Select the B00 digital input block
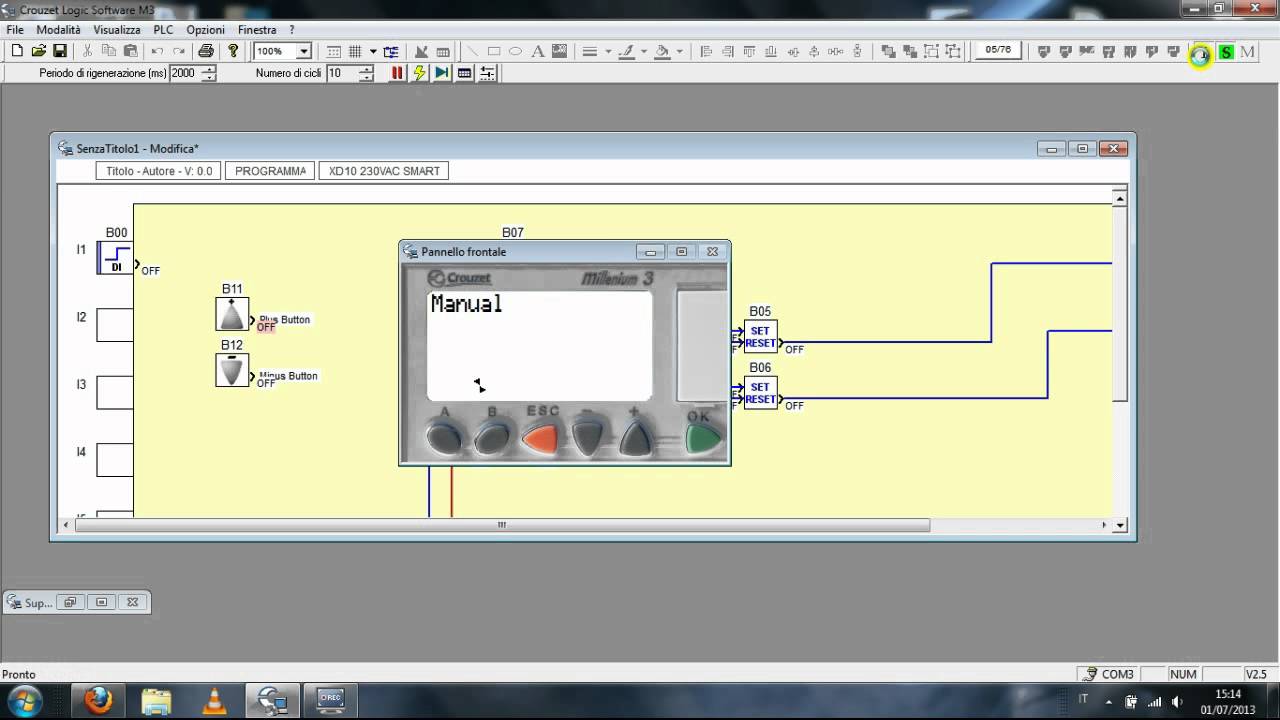 [115, 257]
